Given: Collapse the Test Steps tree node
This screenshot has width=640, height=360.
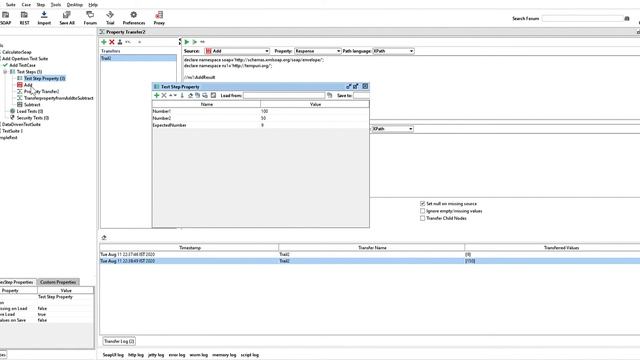Looking at the screenshot, I should 5,72.
